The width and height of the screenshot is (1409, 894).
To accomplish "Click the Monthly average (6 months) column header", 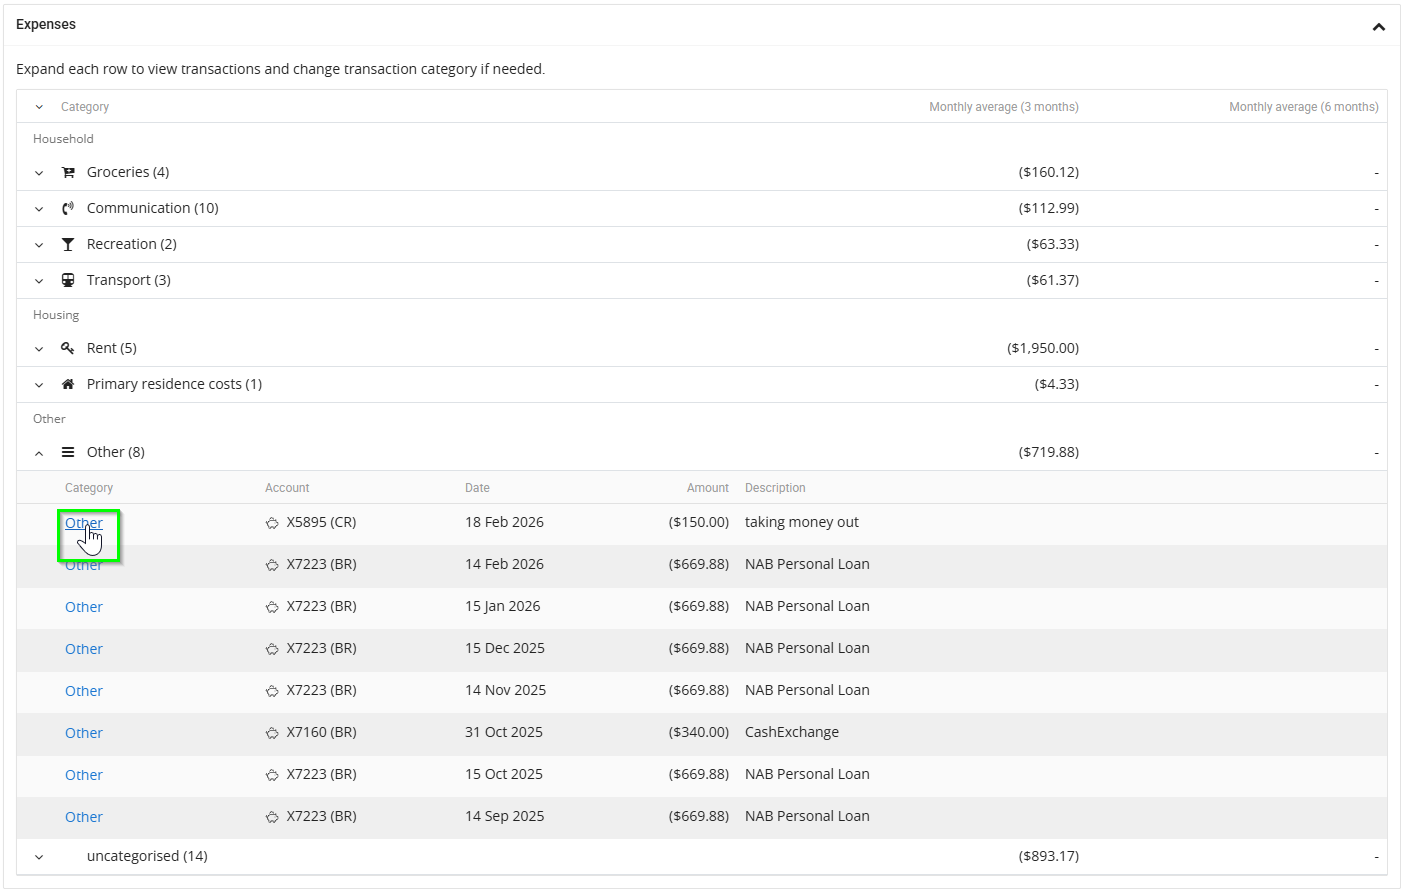I will [x=1303, y=107].
